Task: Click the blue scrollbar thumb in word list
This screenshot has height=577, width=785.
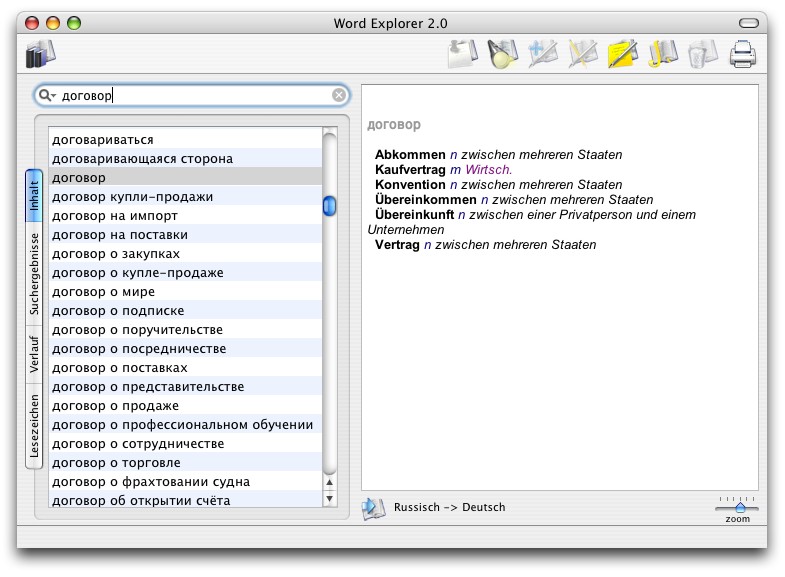Action: coord(329,206)
